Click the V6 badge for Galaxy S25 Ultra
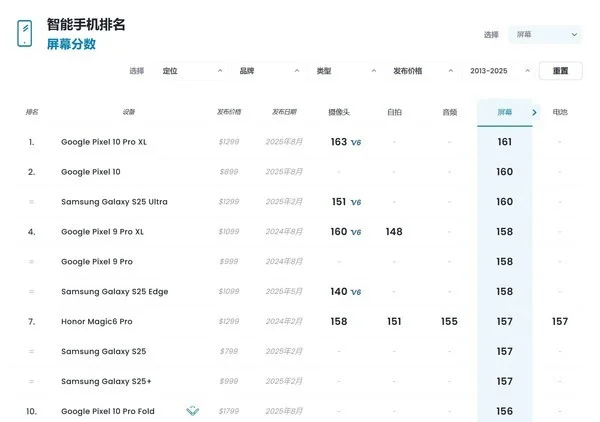This screenshot has height=422, width=600. [355, 202]
